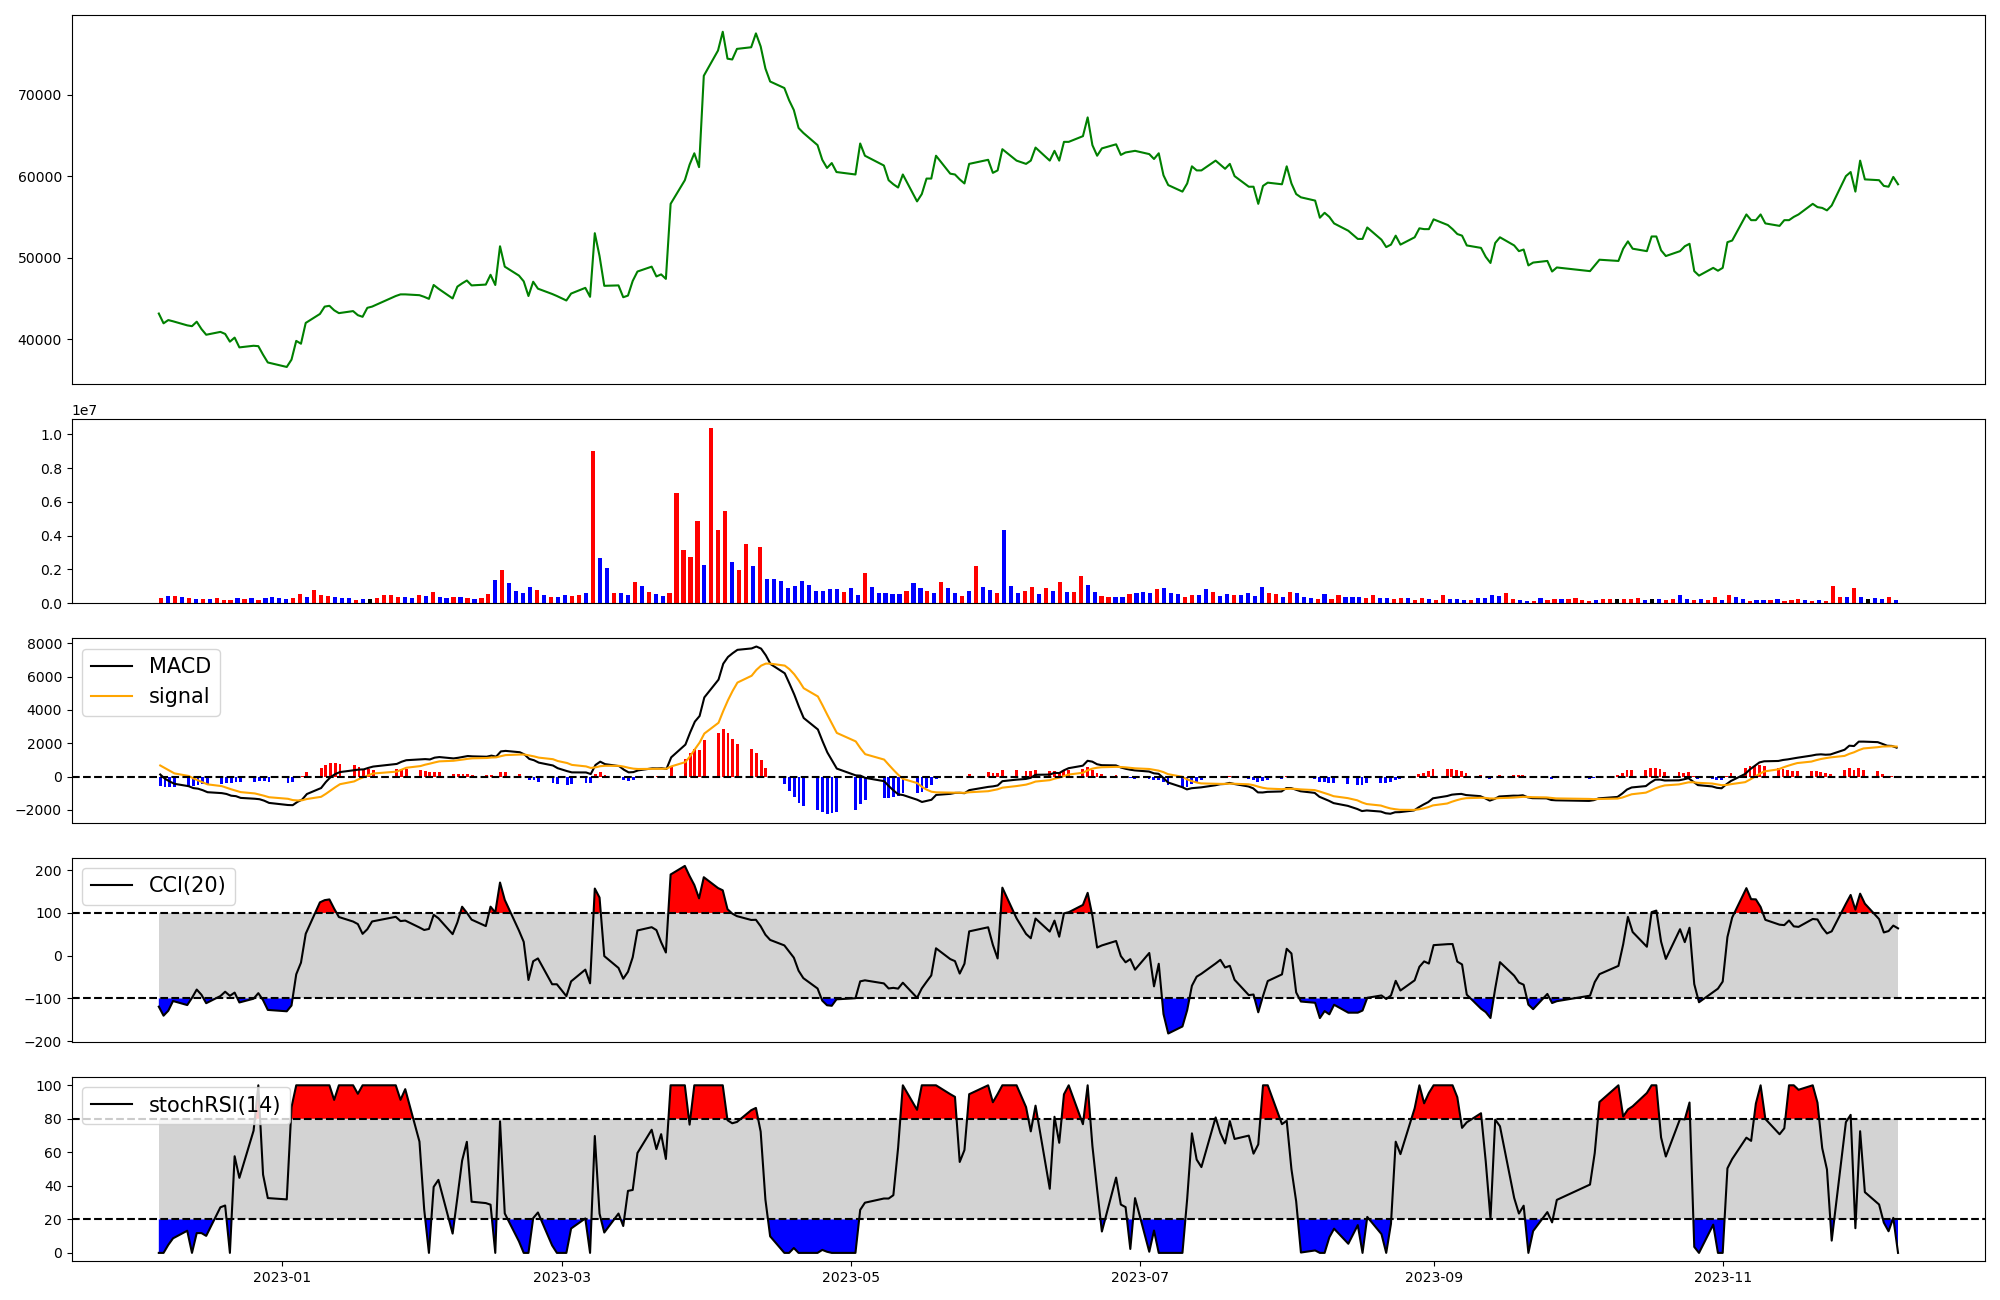Click the tall blue volume bar near June
The width and height of the screenshot is (2000, 1300).
coord(1004,566)
